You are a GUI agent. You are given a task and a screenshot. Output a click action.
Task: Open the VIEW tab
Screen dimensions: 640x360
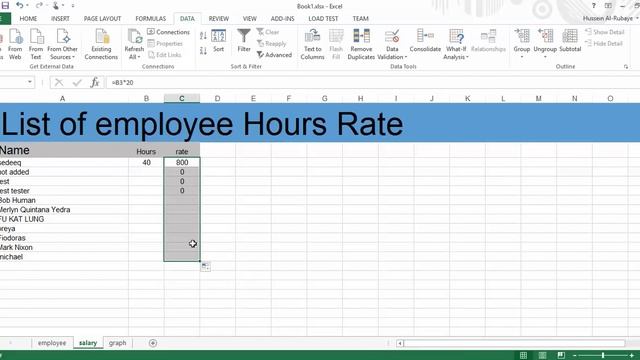tap(249, 18)
